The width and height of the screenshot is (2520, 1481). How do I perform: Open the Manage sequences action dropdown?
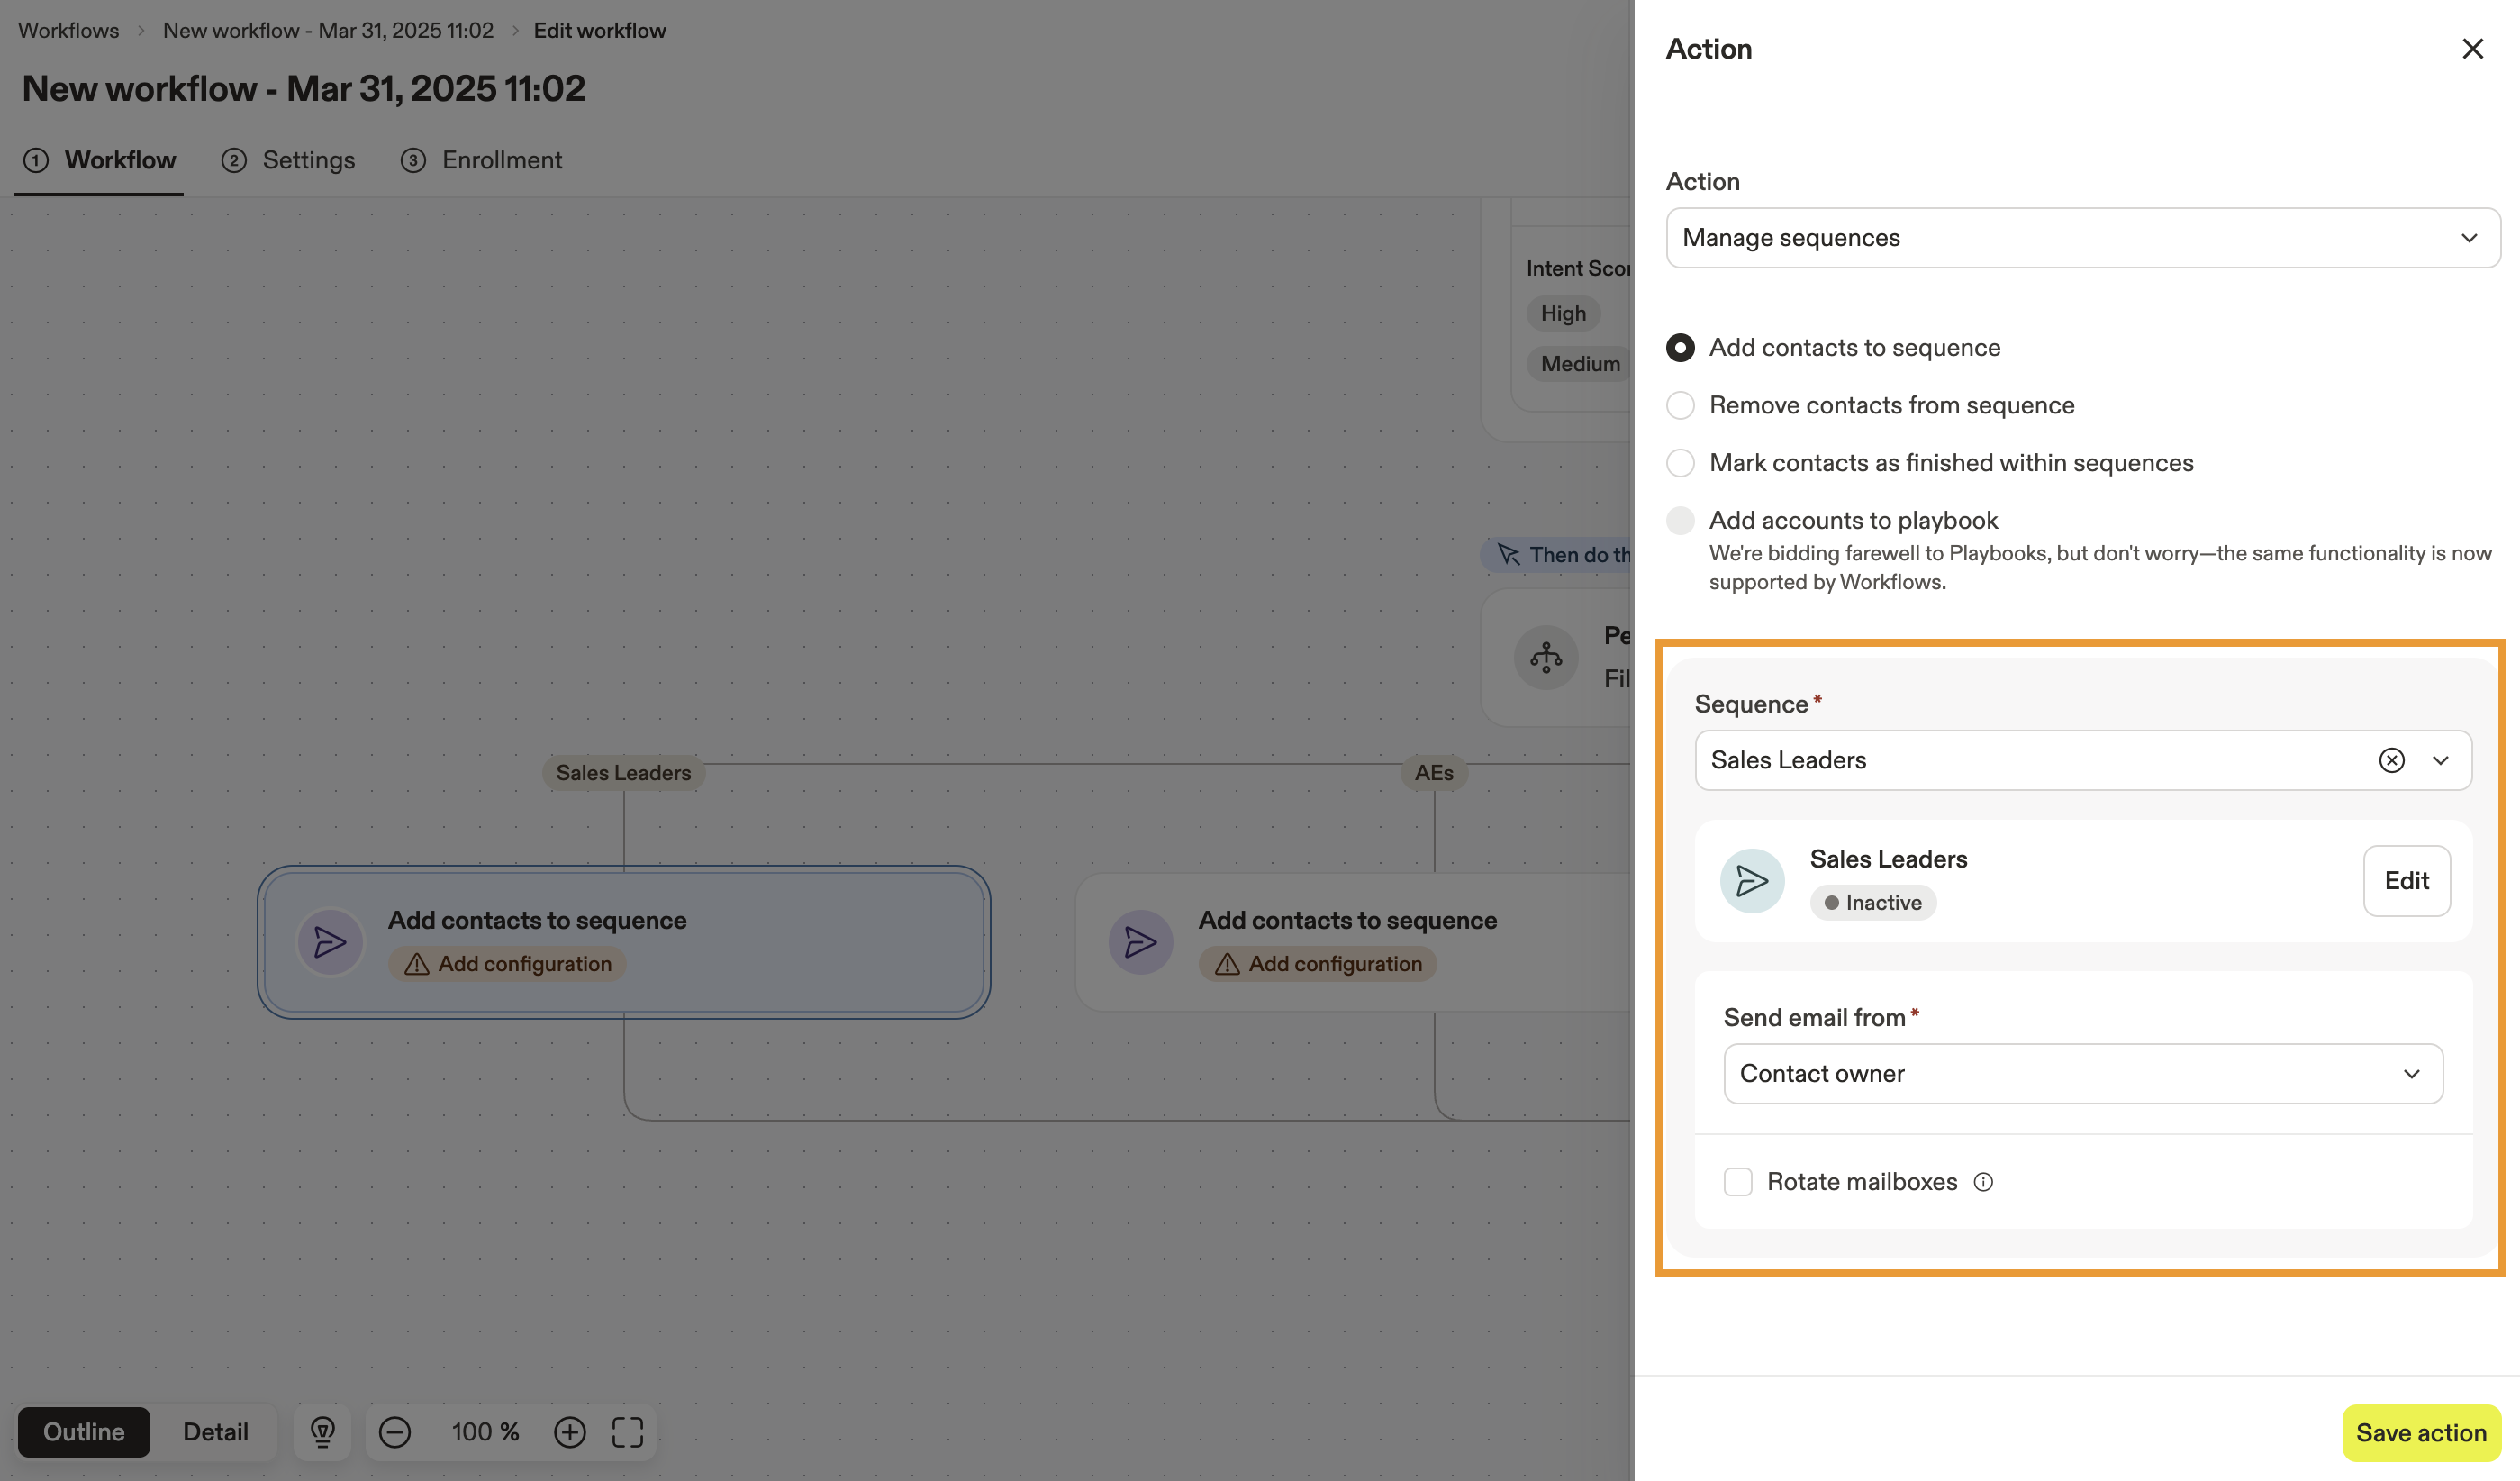pos(2082,238)
